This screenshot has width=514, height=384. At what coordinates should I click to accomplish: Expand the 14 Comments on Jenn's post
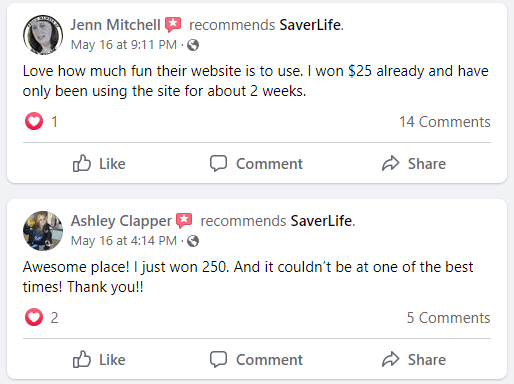click(445, 122)
